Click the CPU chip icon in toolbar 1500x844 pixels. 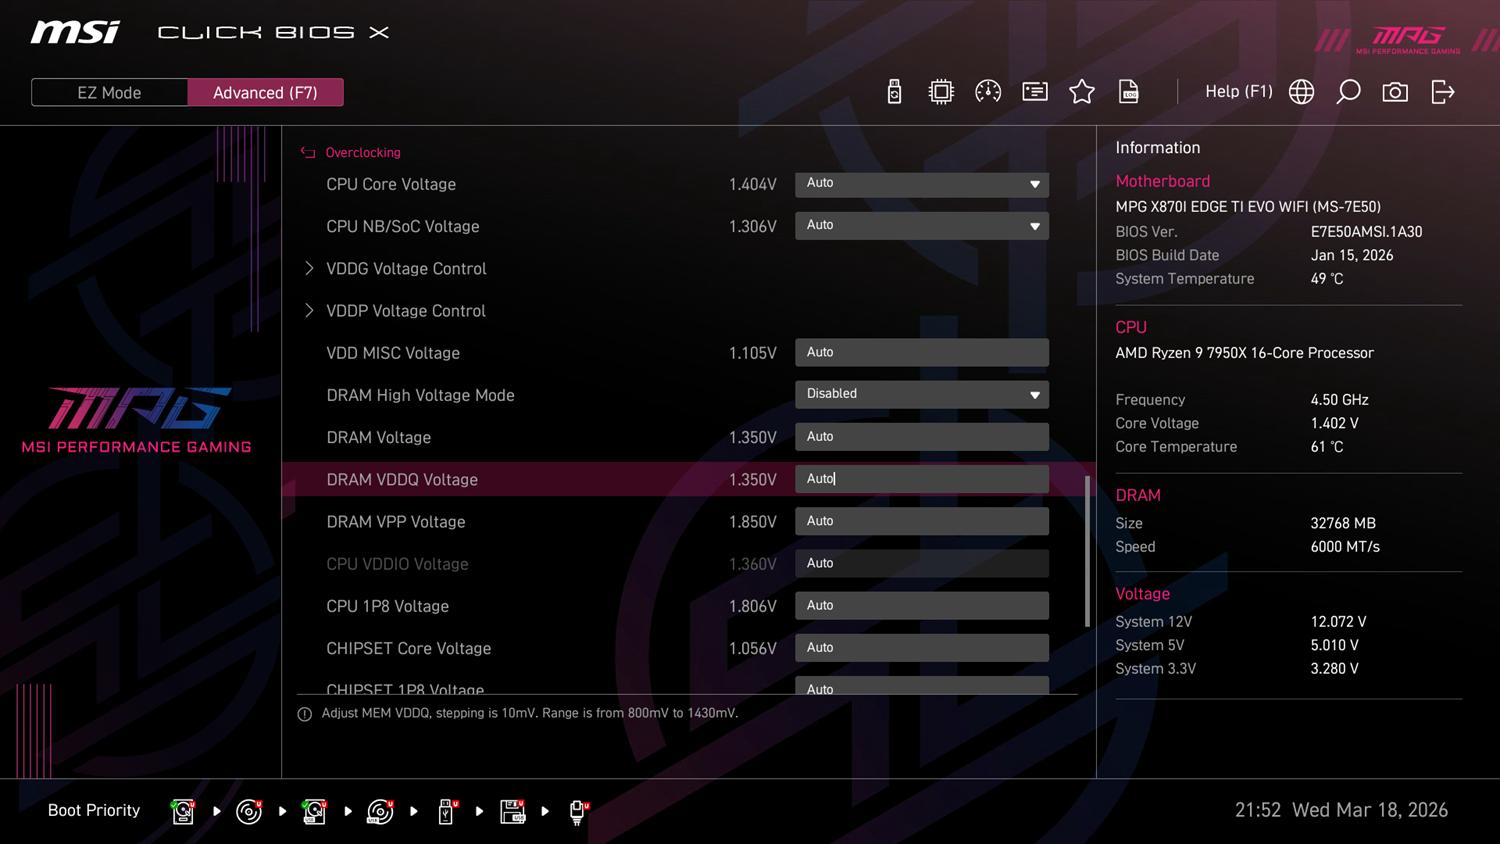tap(941, 92)
